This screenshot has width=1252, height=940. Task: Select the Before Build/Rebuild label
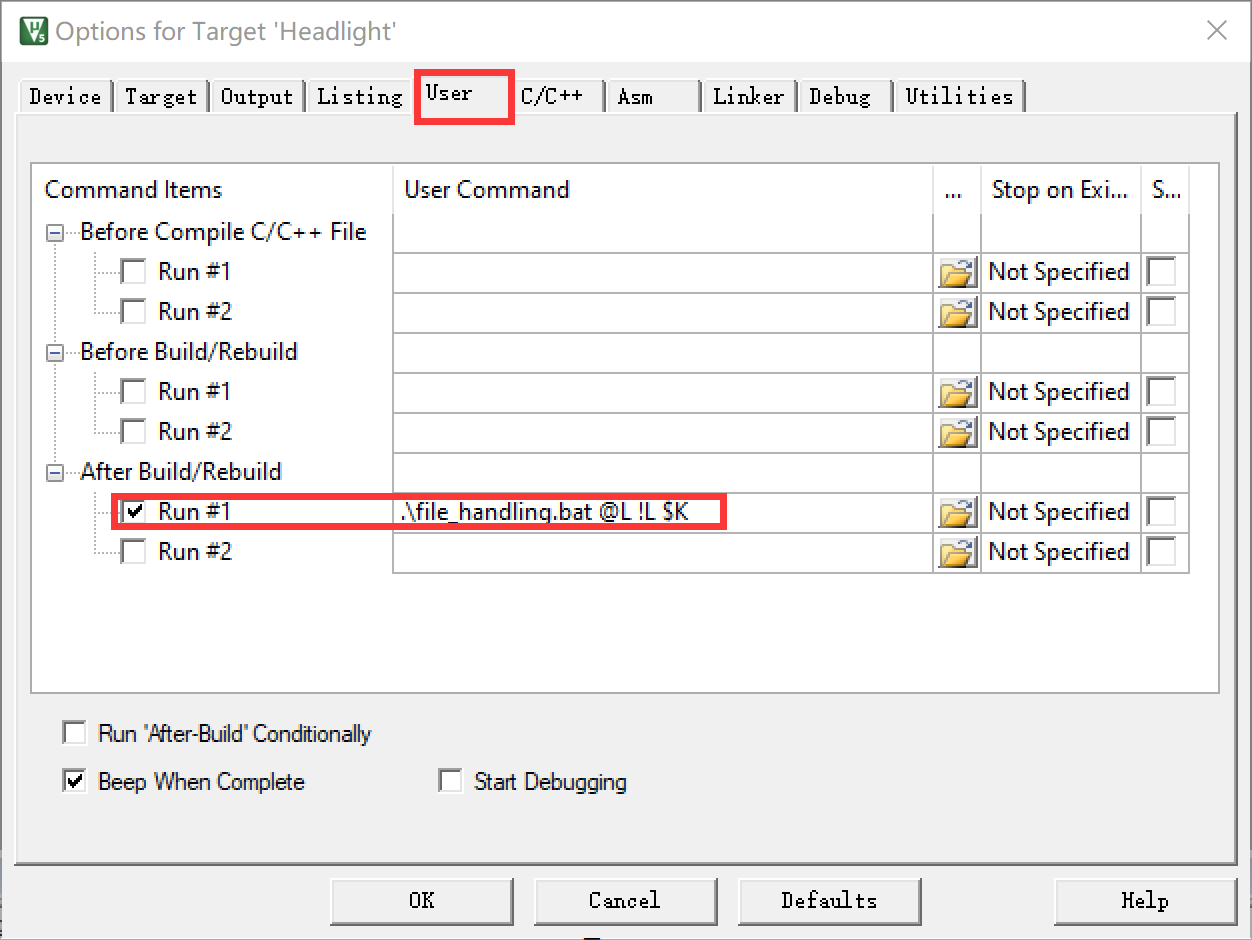click(x=189, y=352)
